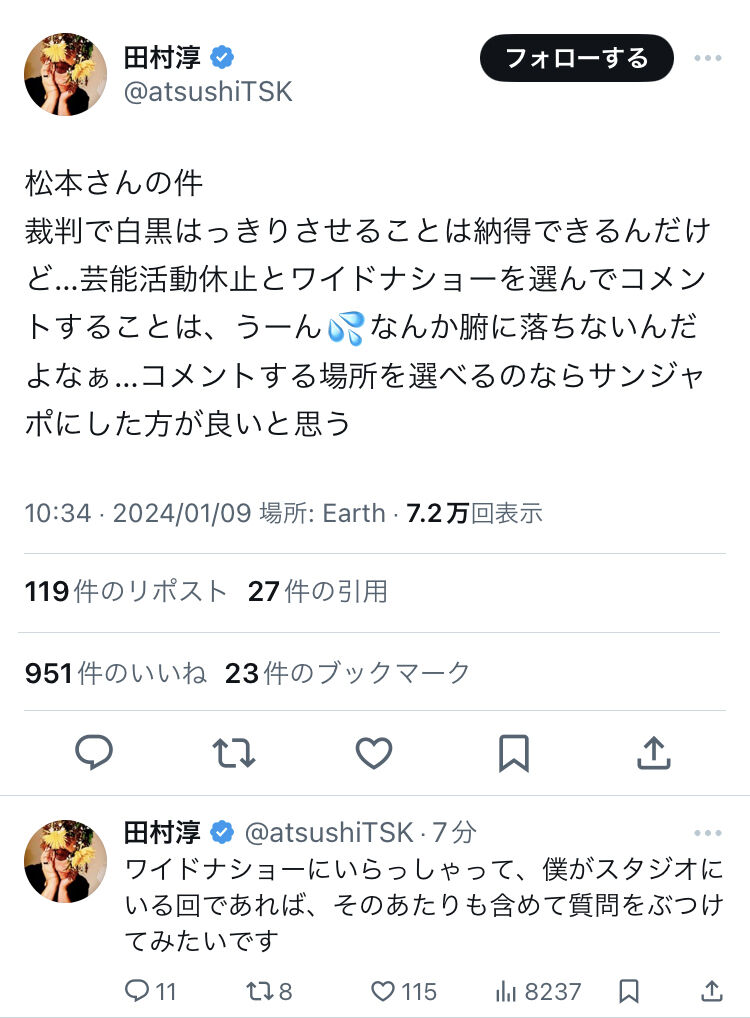
Task: Like the main tweet with heart icon
Action: tap(374, 752)
